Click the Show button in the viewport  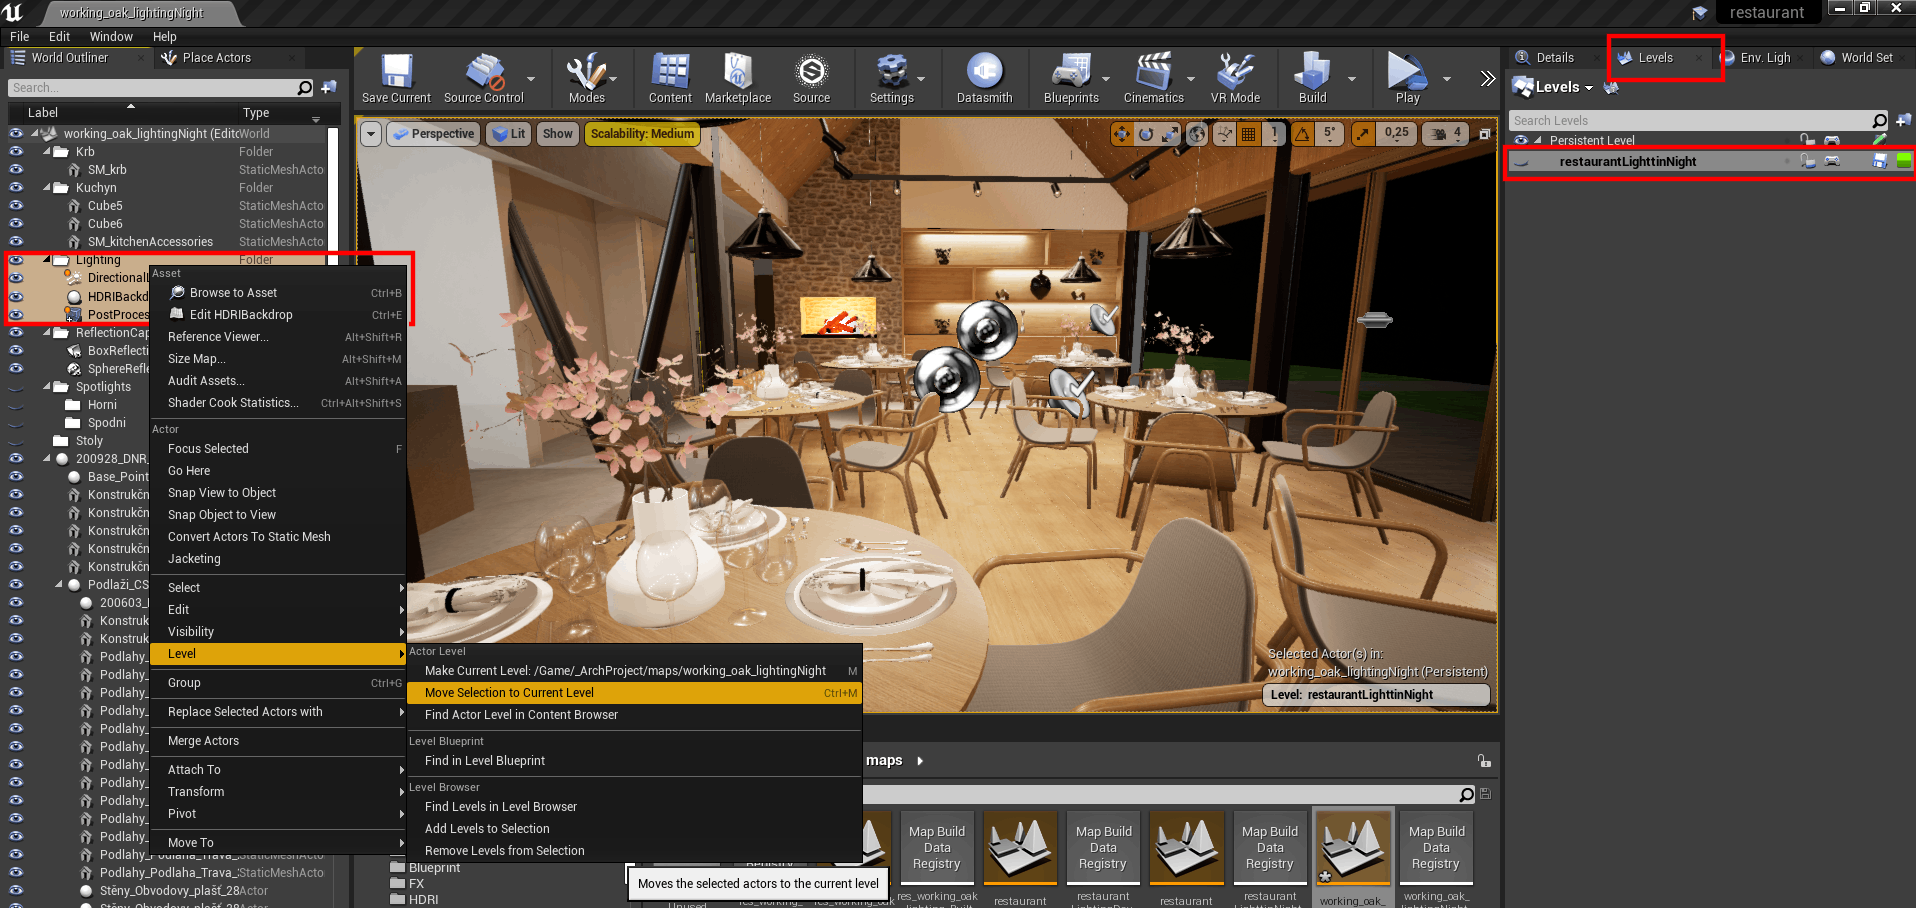click(x=557, y=133)
